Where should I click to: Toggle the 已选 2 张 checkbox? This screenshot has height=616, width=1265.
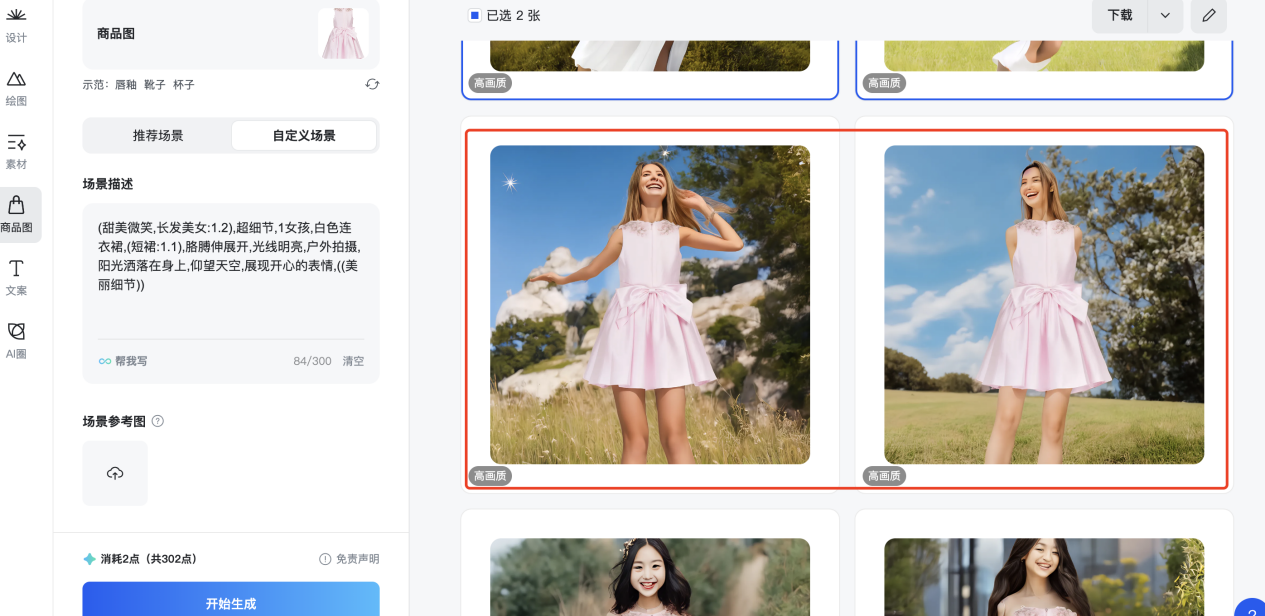point(474,15)
